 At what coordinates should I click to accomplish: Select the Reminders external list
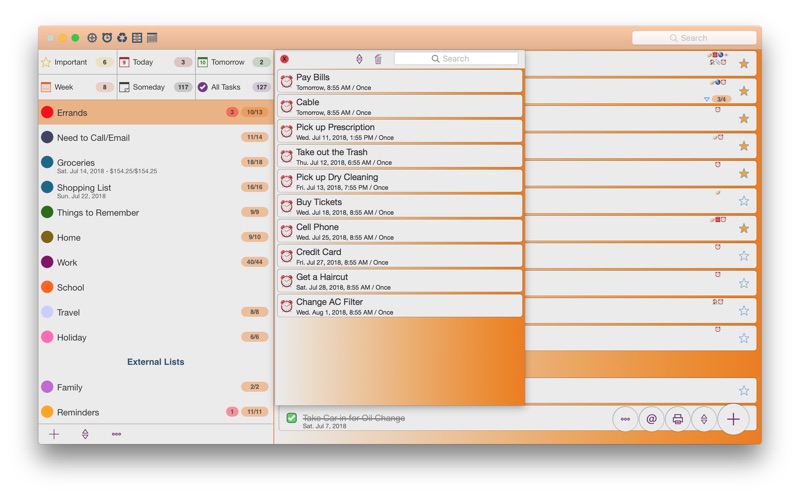pyautogui.click(x=156, y=412)
